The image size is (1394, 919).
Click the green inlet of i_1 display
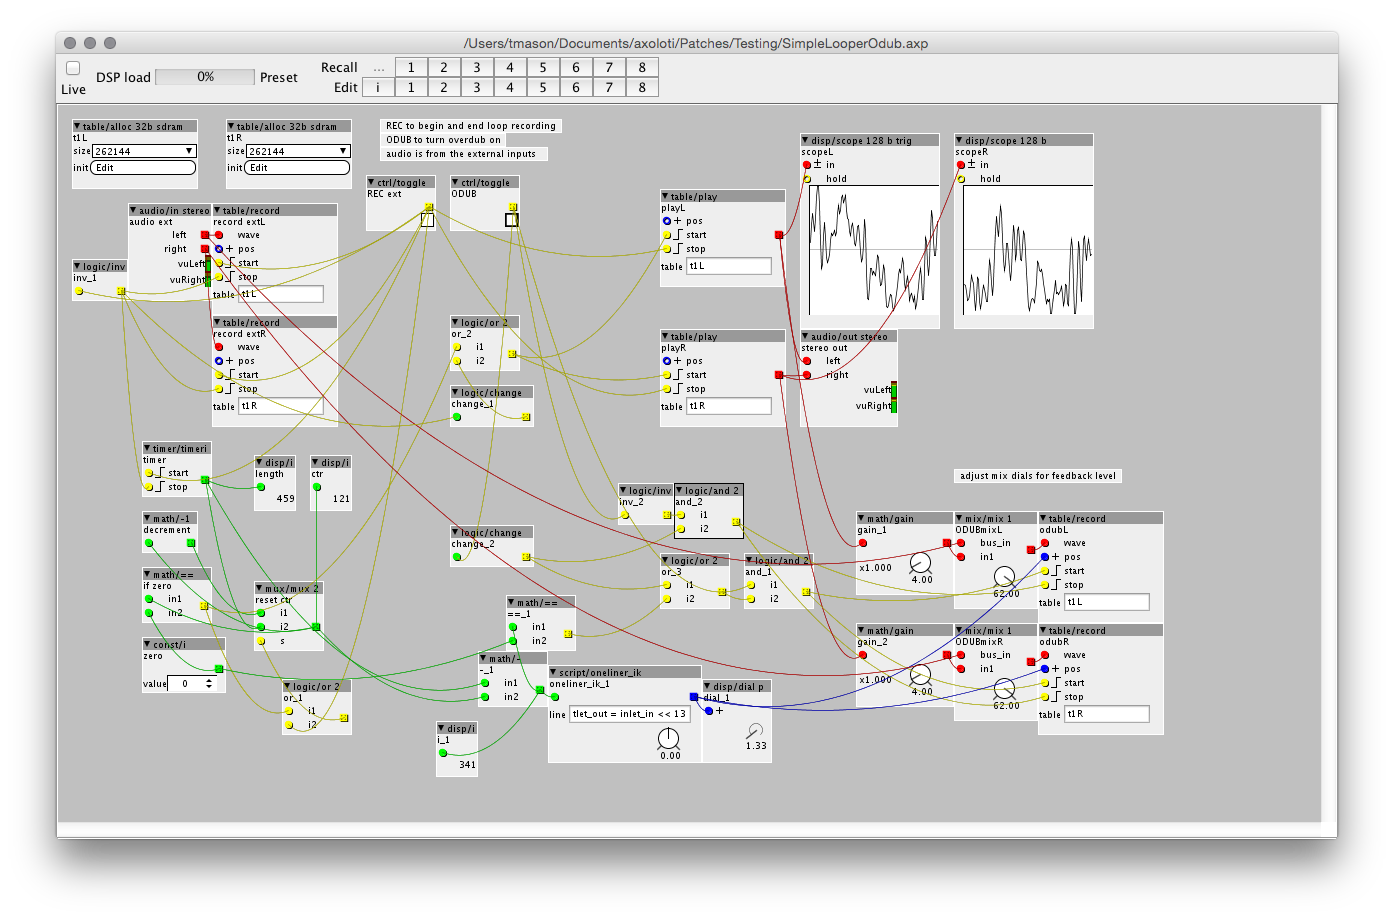[443, 753]
